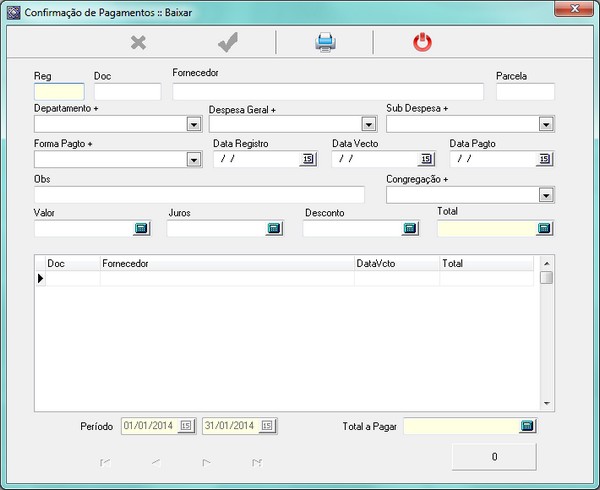Select the first grid row marker arrow
Viewport: 600px width, 490px height.
[x=41, y=278]
